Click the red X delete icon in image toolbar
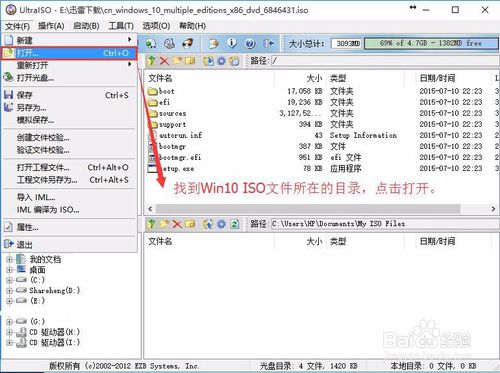Screen dimensions: 500x373 [164, 61]
